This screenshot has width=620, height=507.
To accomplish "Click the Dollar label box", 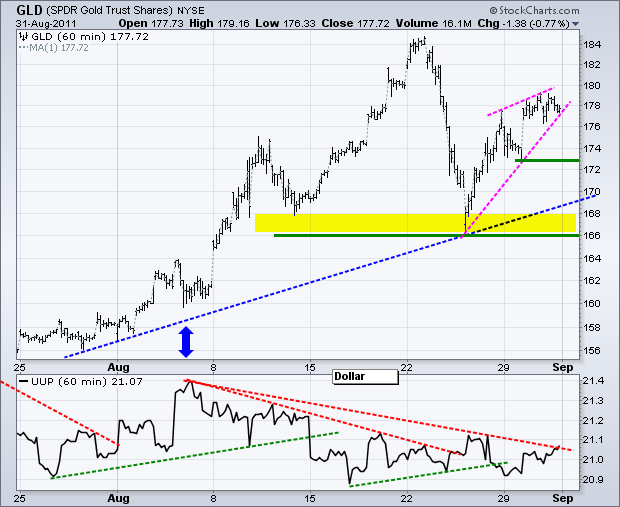I will tap(365, 376).
